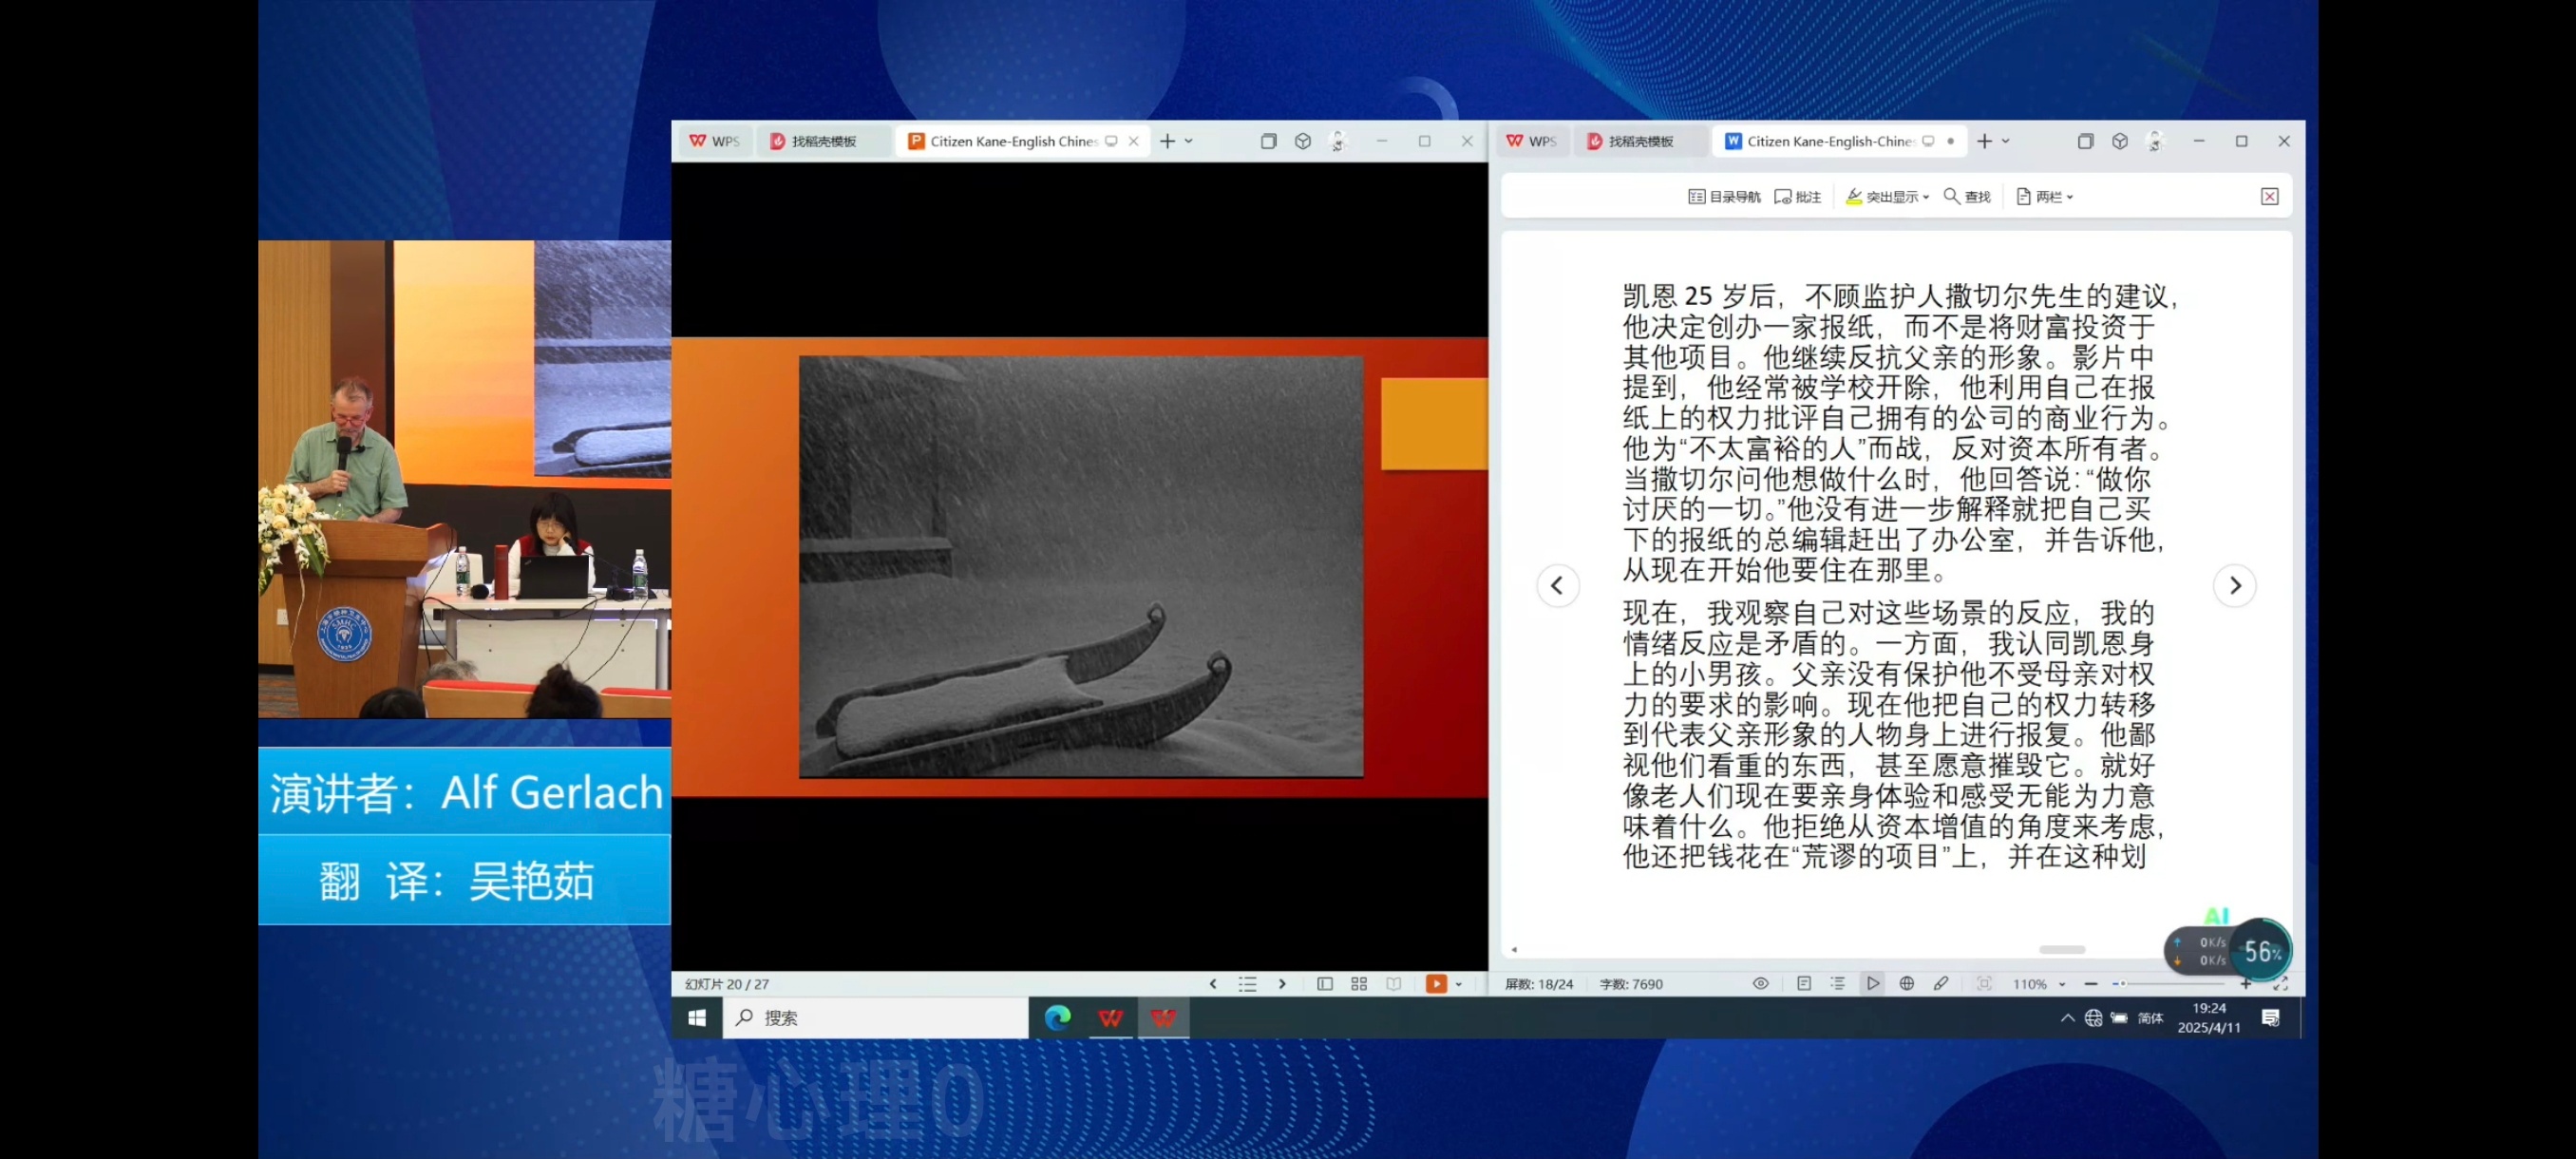Viewport: 2576px width, 1159px height.
Task: Open WPS home tab in document window
Action: tap(1532, 142)
